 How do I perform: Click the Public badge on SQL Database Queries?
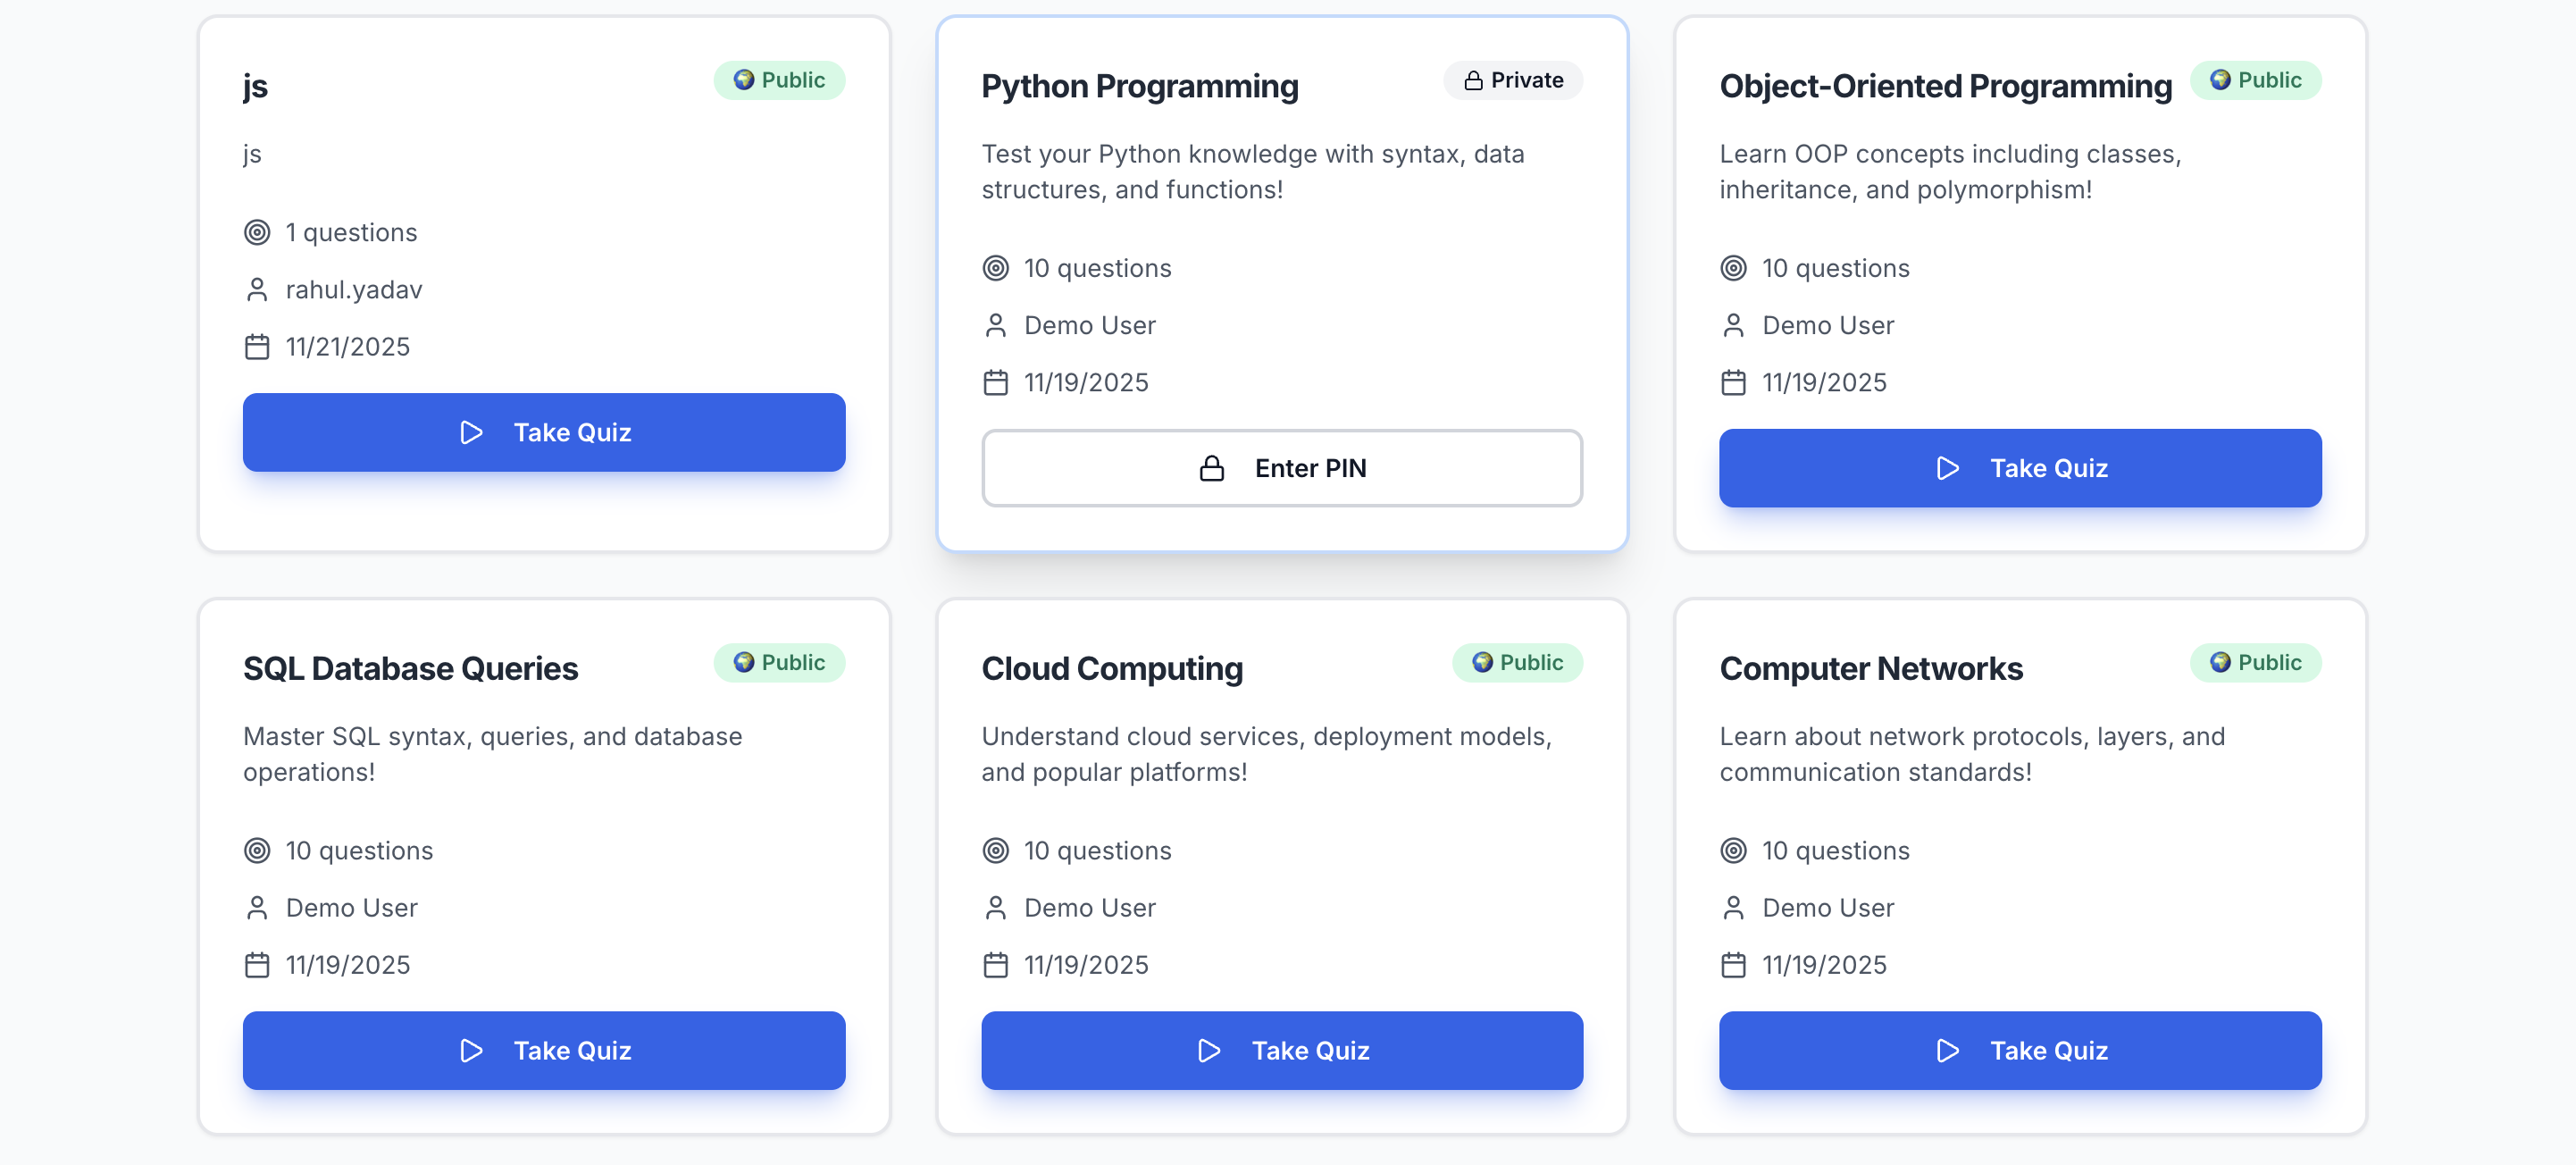pyautogui.click(x=778, y=662)
